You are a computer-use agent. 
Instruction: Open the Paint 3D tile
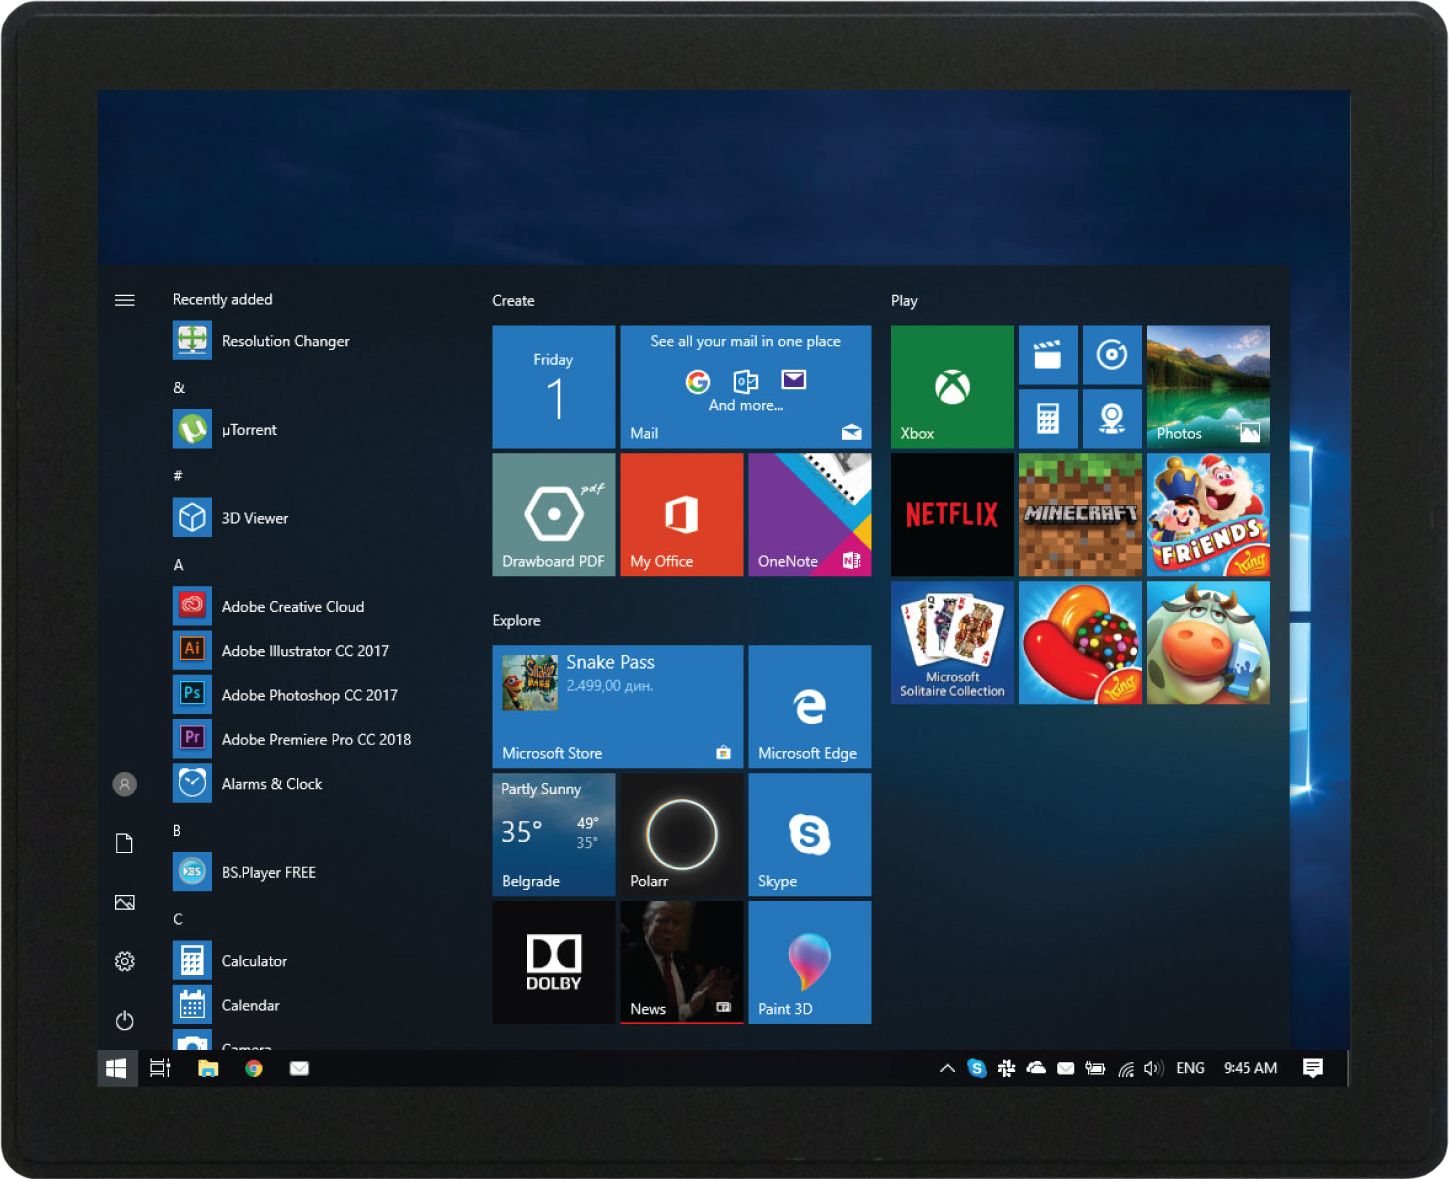[810, 963]
